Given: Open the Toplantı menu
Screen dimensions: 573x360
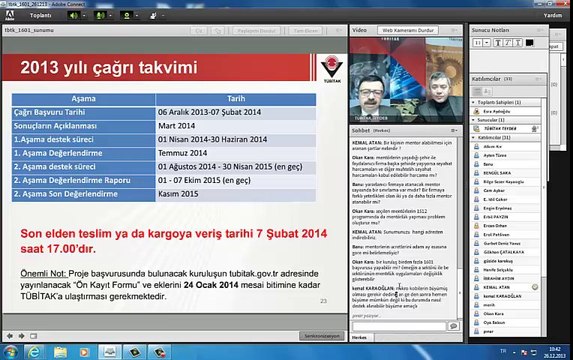Looking at the screenshot, I should coord(40,15).
